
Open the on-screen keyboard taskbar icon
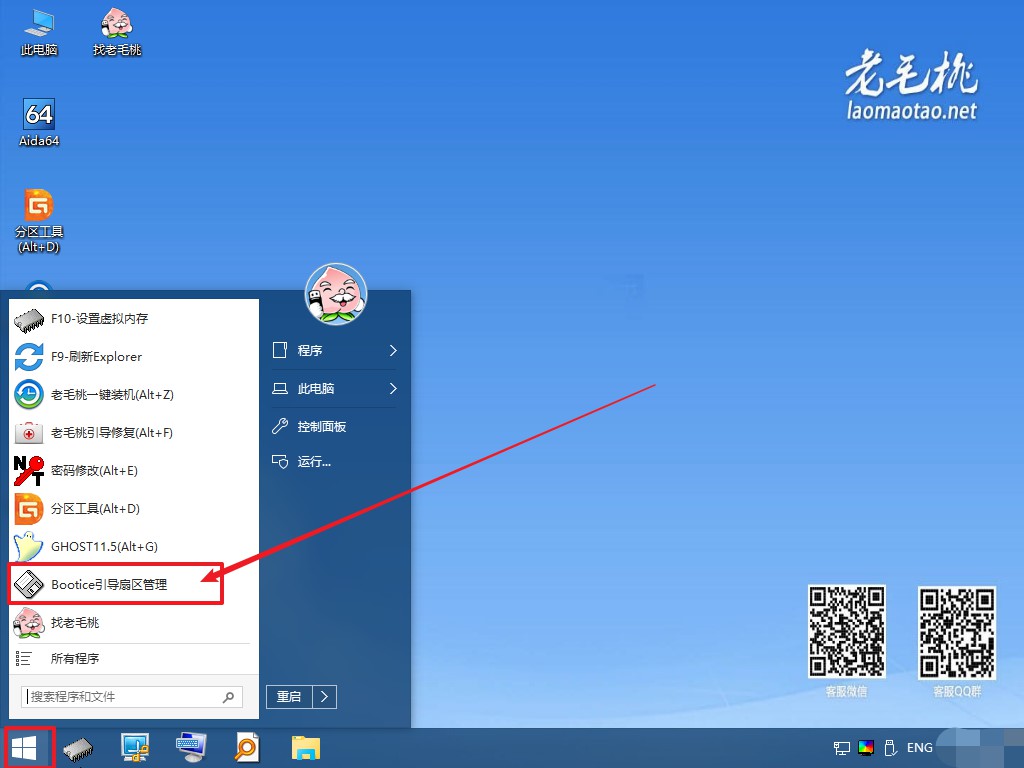coord(191,748)
